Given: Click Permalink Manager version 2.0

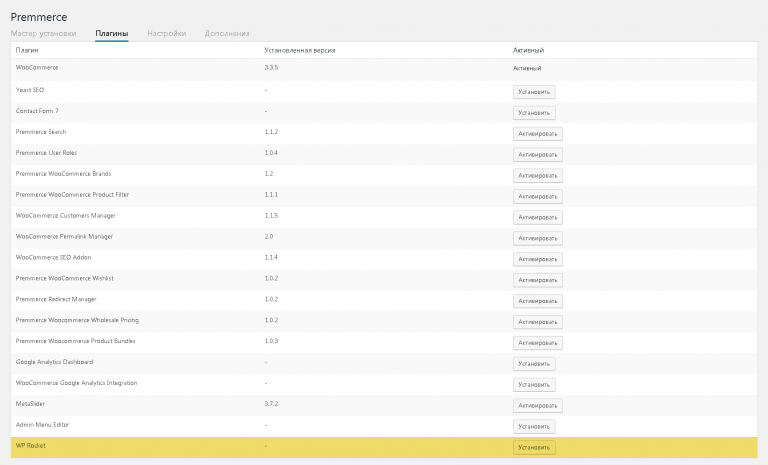Looking at the screenshot, I should 269,237.
